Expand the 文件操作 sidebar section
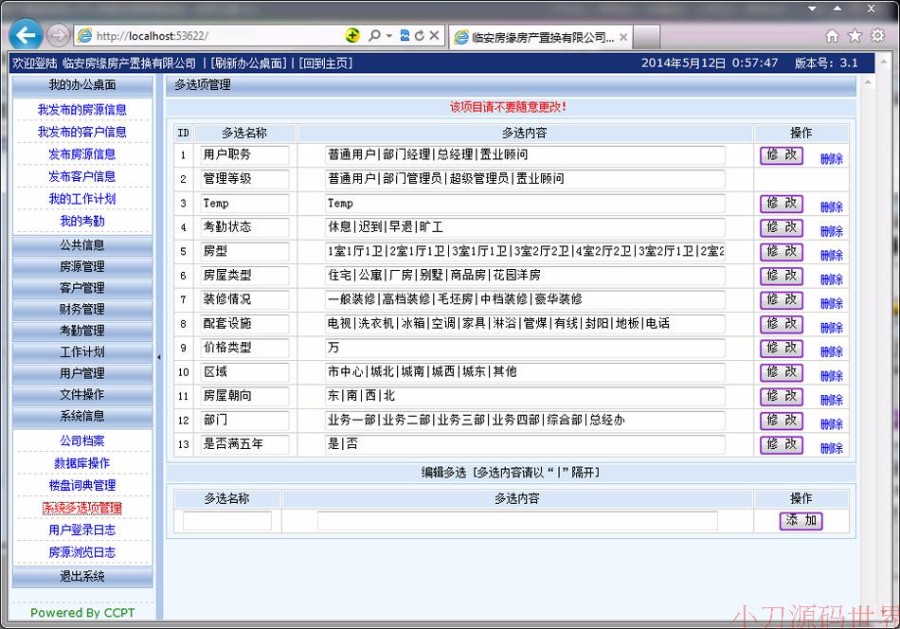900x629 pixels. tap(83, 394)
